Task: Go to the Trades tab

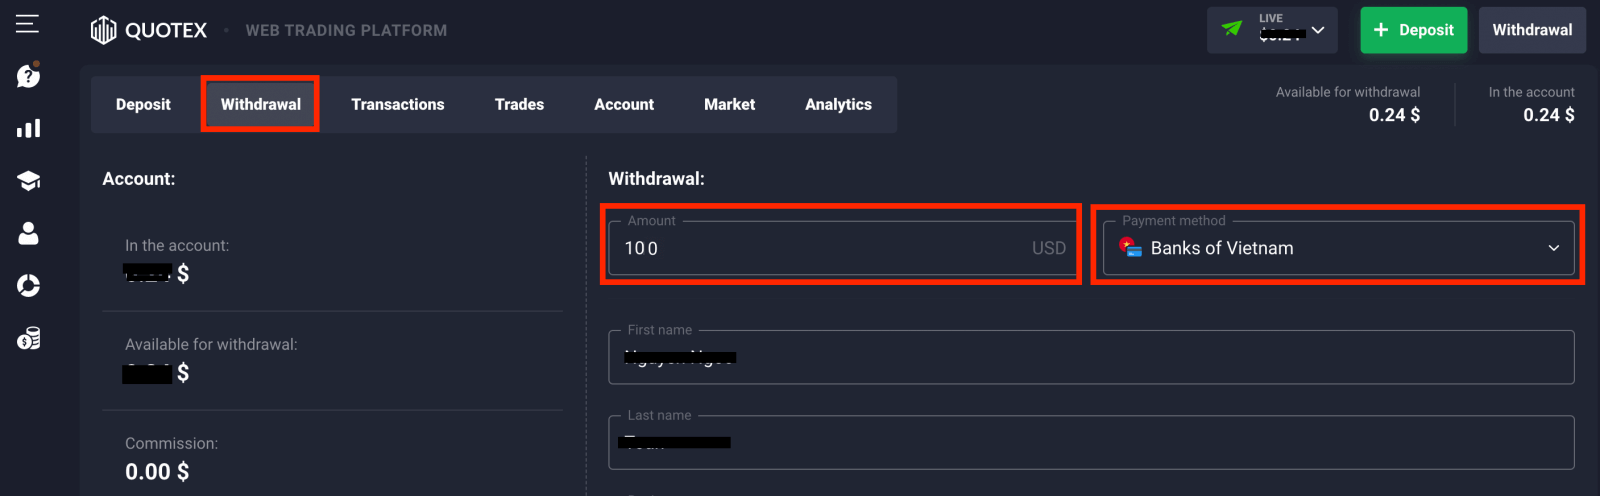Action: [519, 104]
